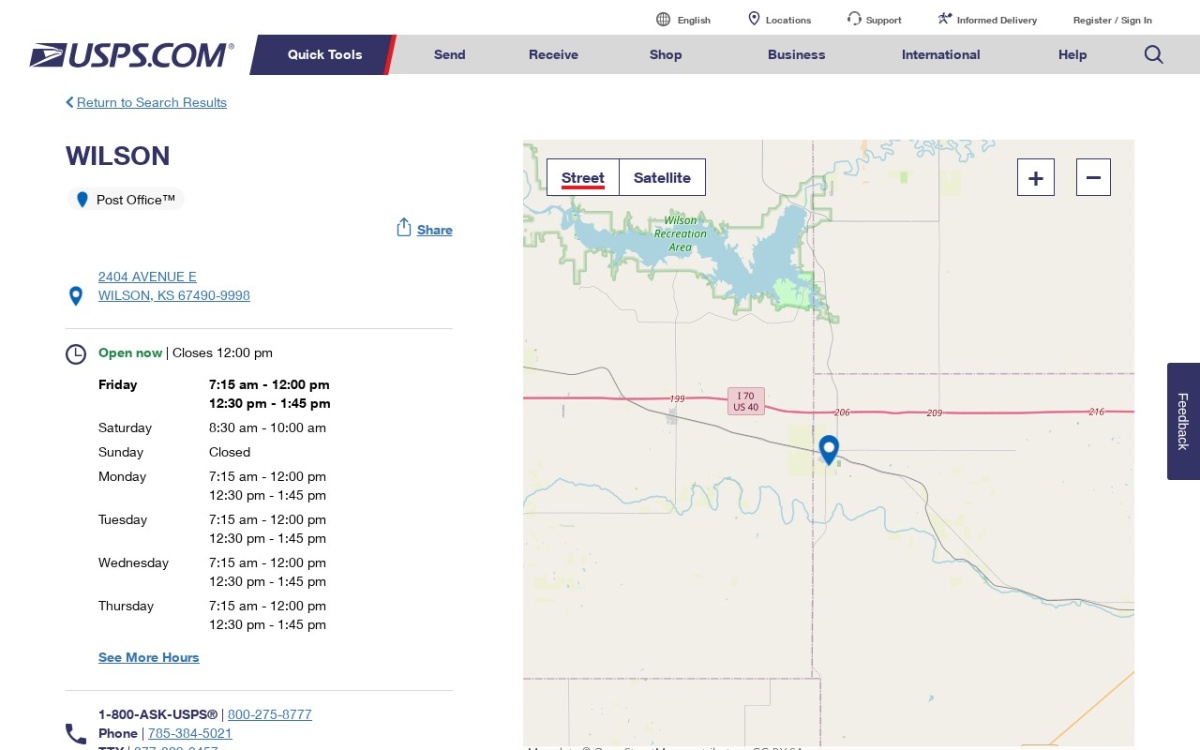This screenshot has height=750, width=1200.
Task: Click the blue map pin marker
Action: (828, 450)
